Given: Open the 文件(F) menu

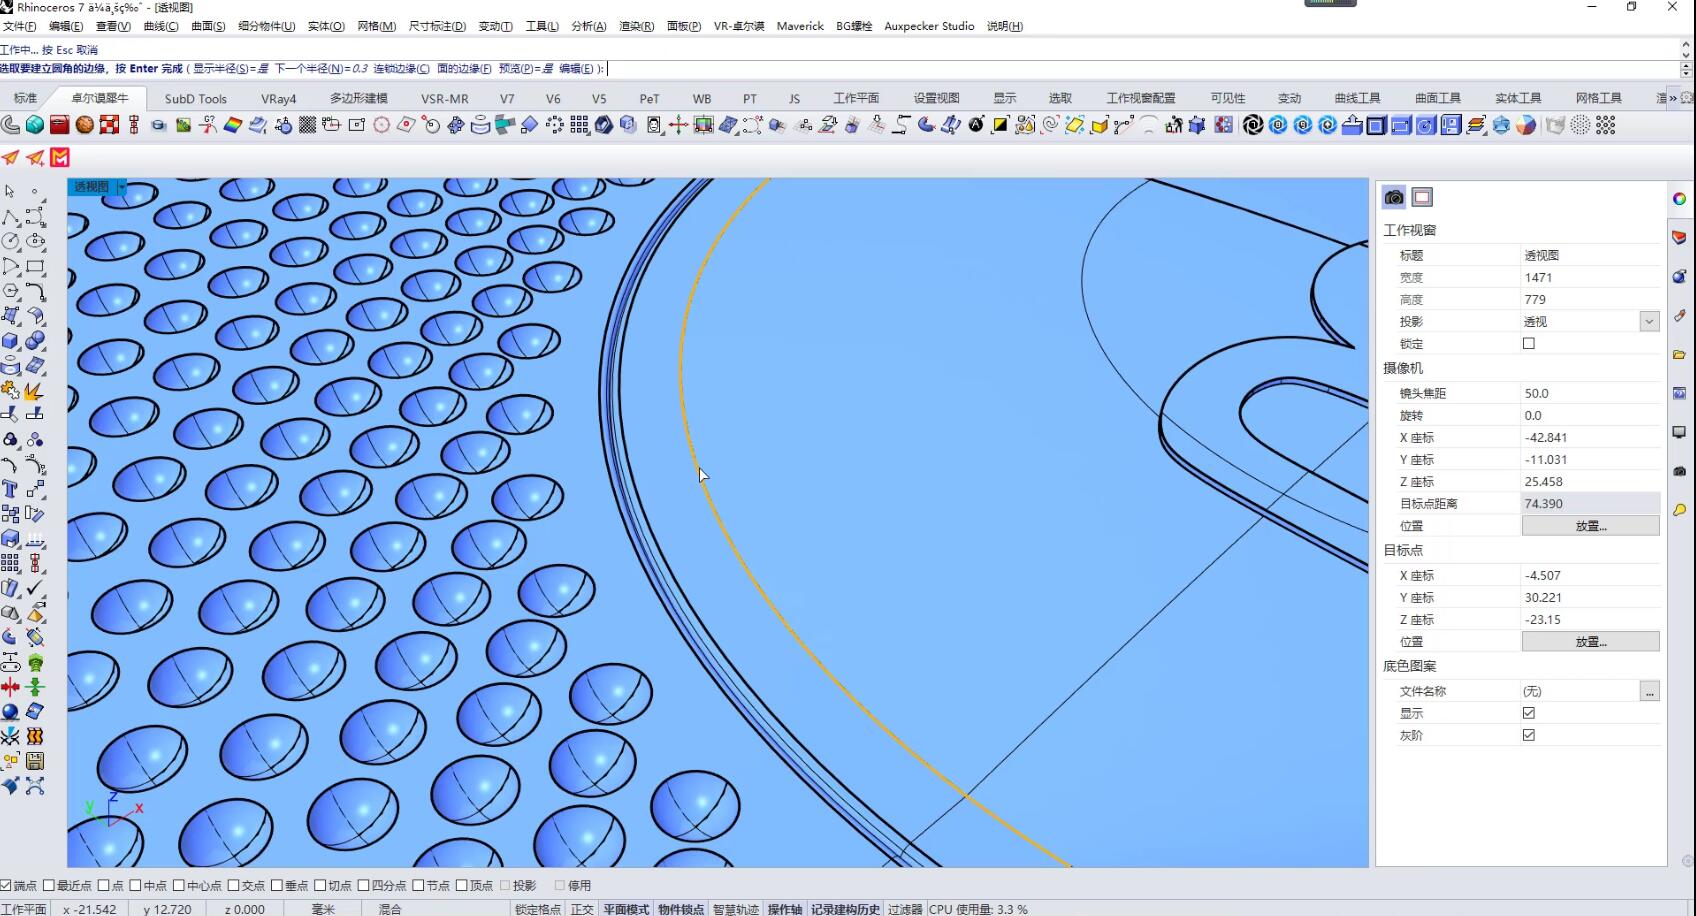Looking at the screenshot, I should coord(19,26).
